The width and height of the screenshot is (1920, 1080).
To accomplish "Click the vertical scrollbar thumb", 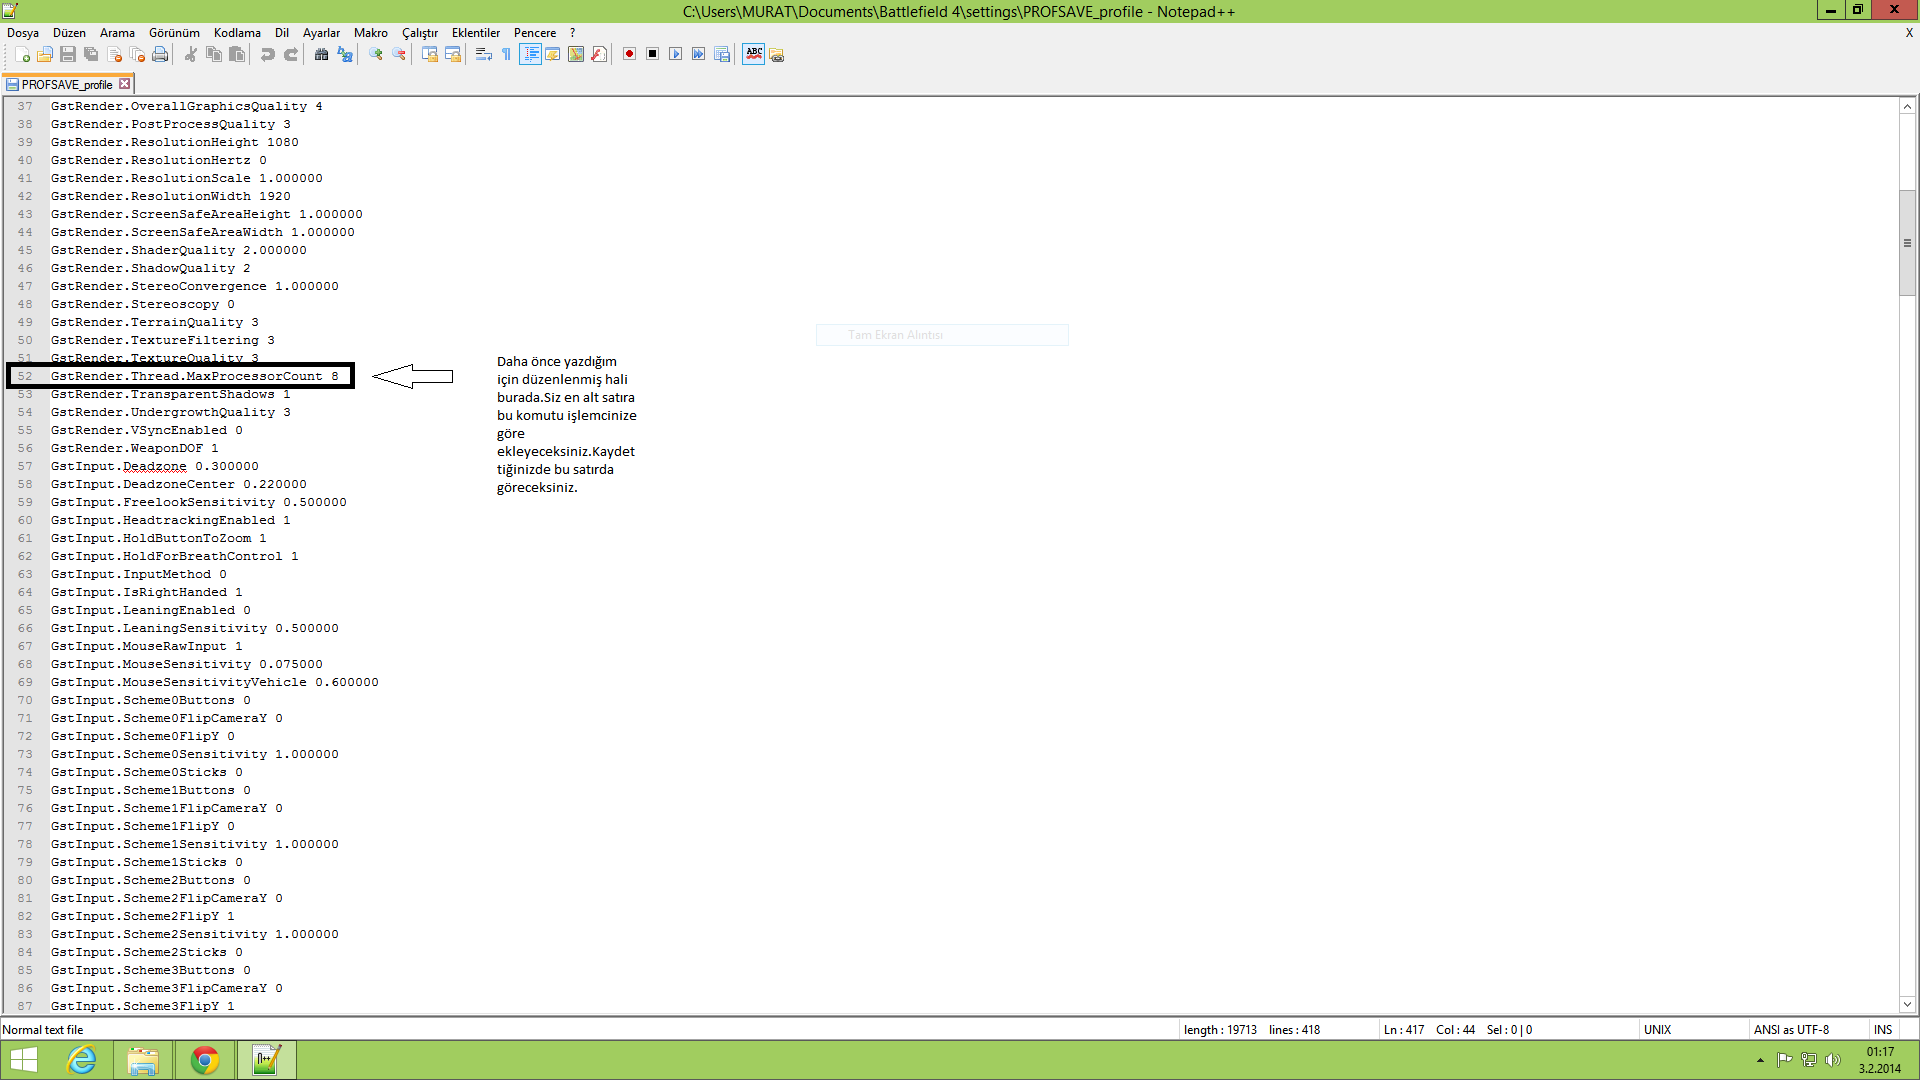I will pos(1907,242).
